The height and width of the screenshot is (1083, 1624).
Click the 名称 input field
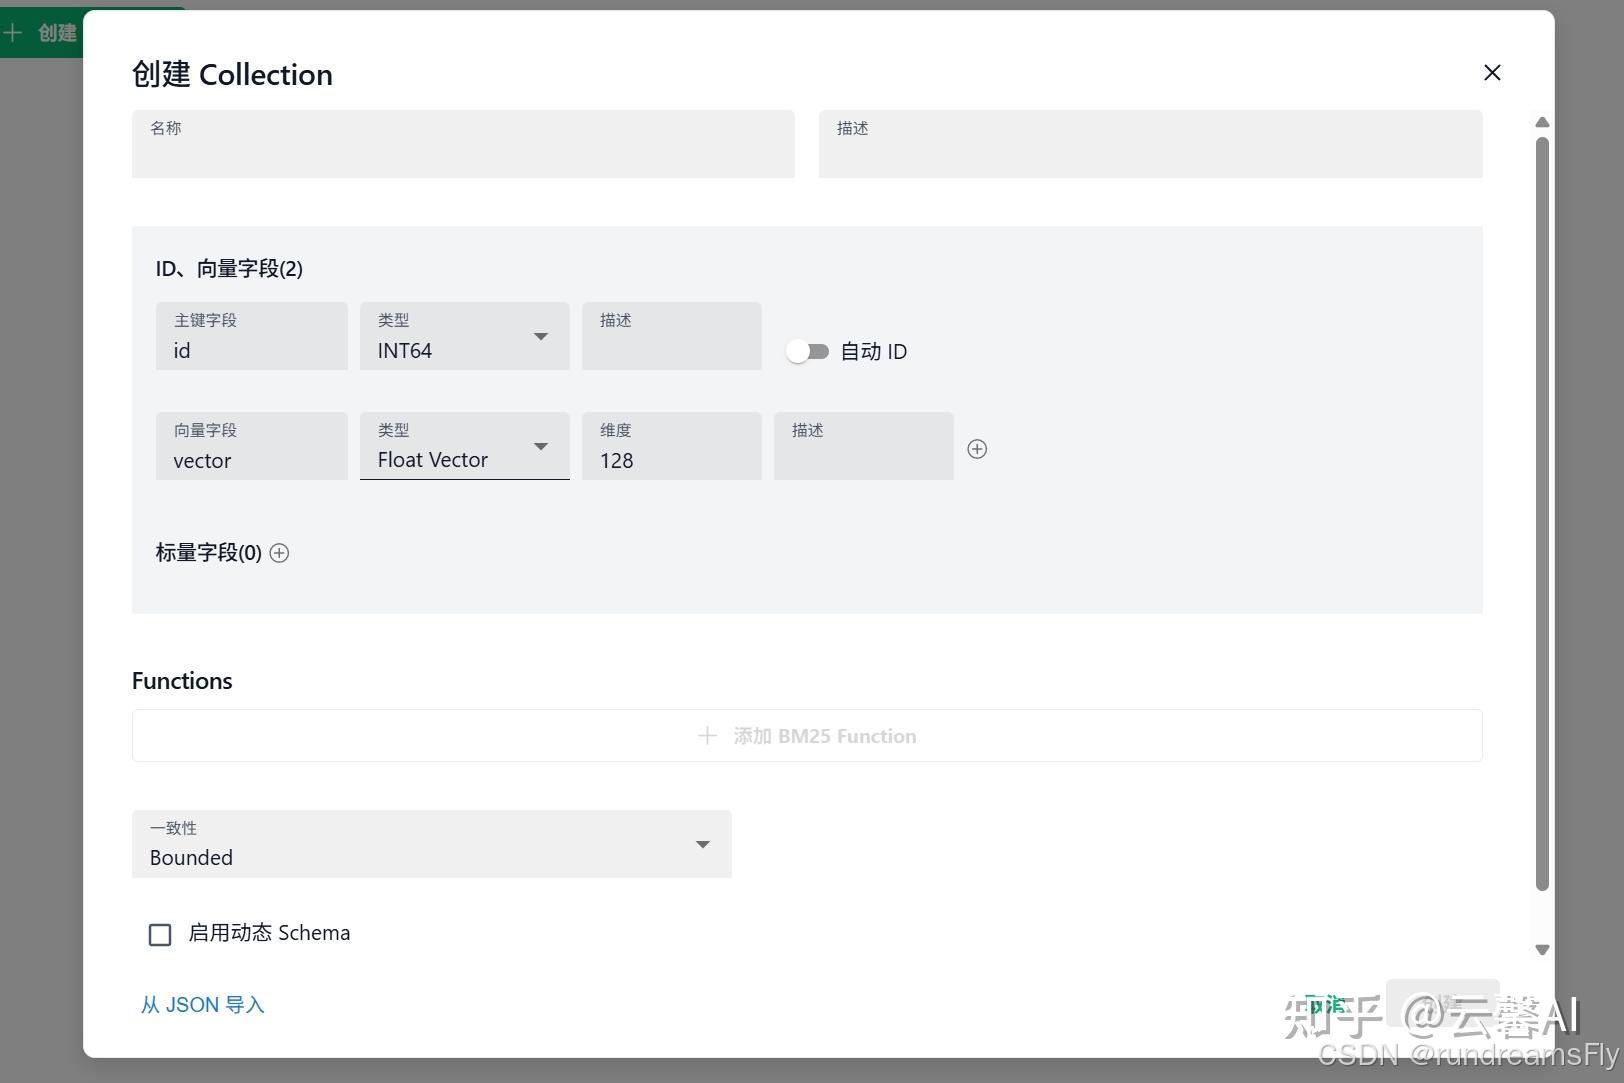coord(462,150)
